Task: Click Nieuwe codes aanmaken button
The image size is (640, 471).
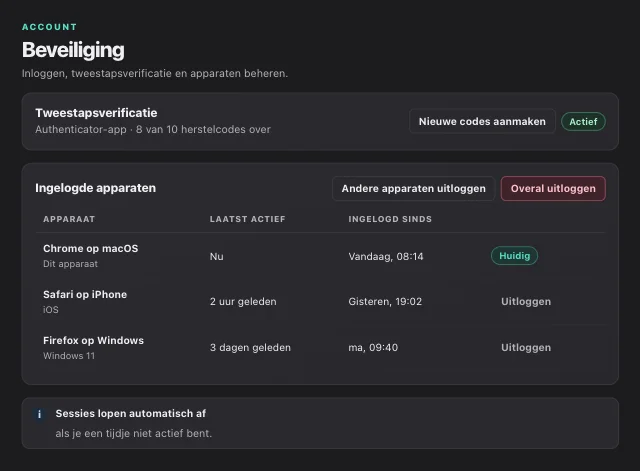Action: 482,121
